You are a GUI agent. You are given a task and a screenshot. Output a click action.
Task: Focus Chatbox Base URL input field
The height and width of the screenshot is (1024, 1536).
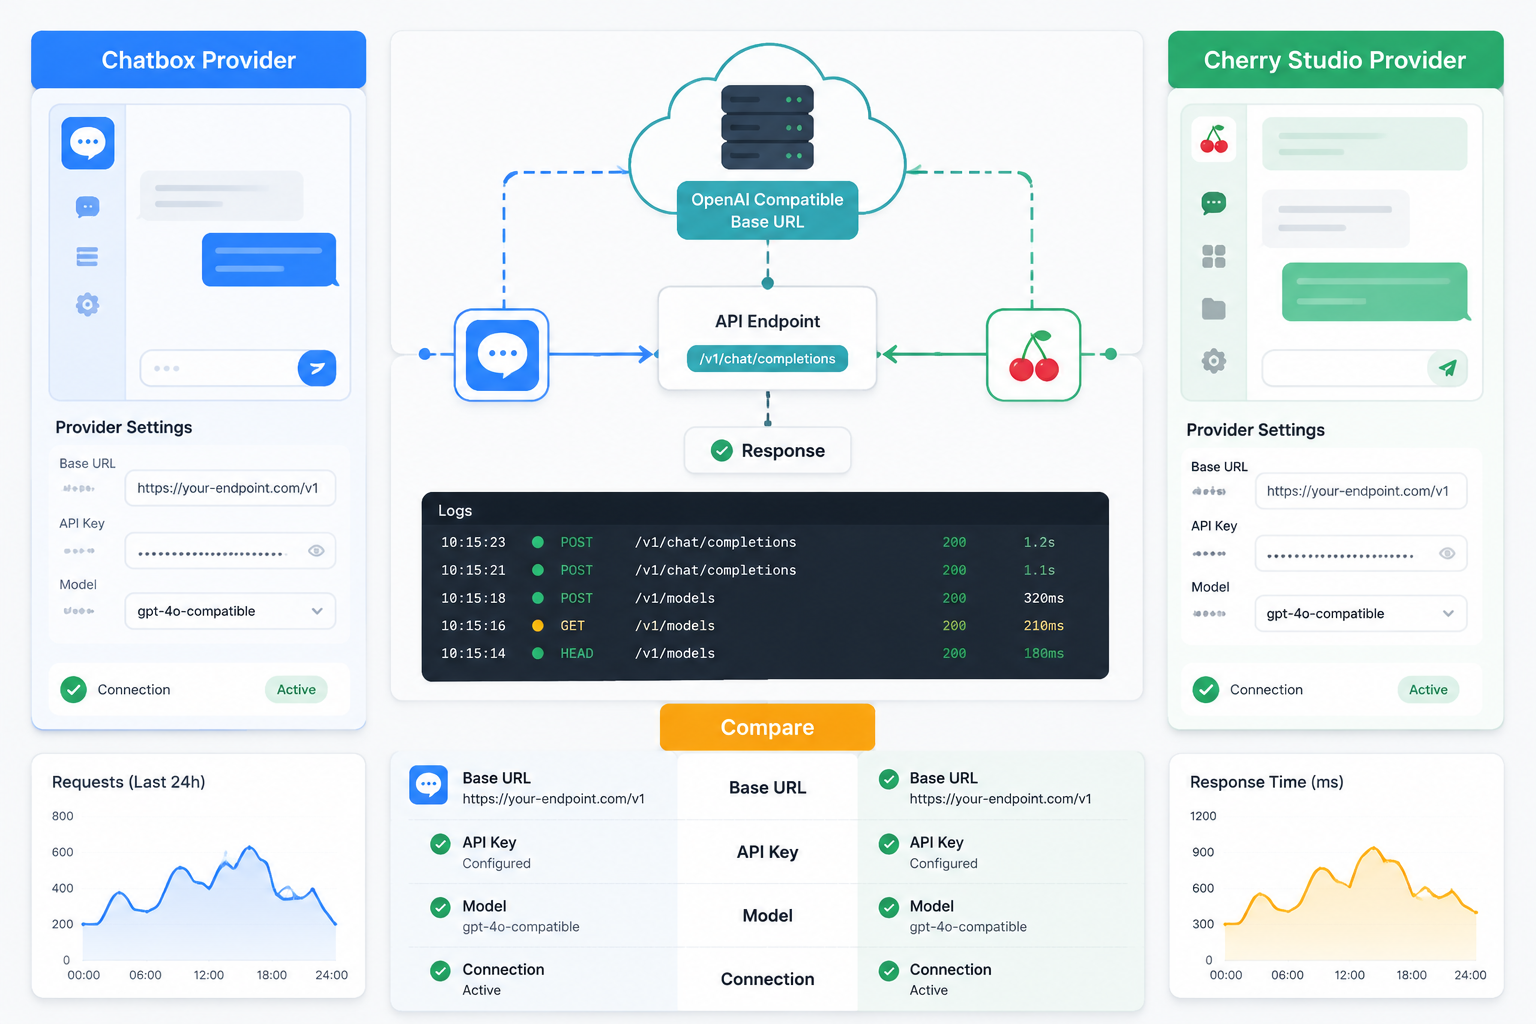(230, 488)
